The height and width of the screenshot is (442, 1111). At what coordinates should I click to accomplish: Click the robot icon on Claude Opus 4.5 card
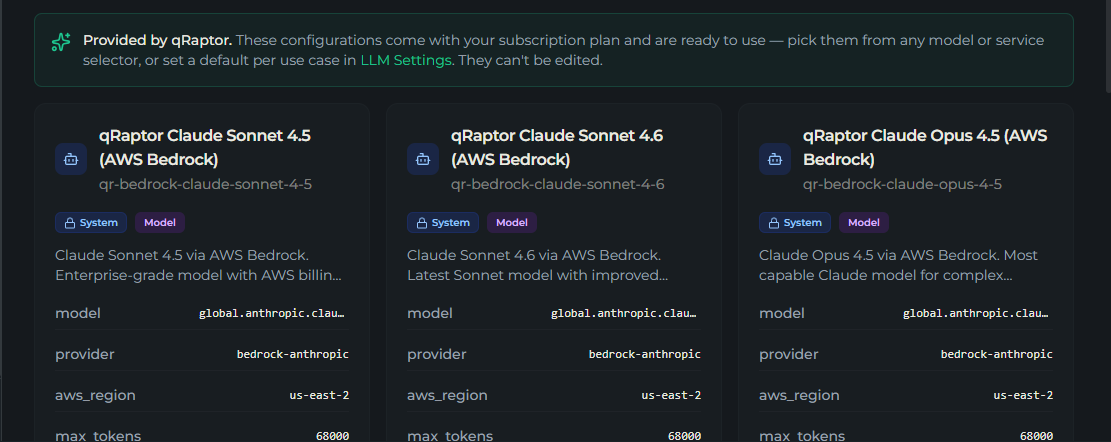[774, 159]
